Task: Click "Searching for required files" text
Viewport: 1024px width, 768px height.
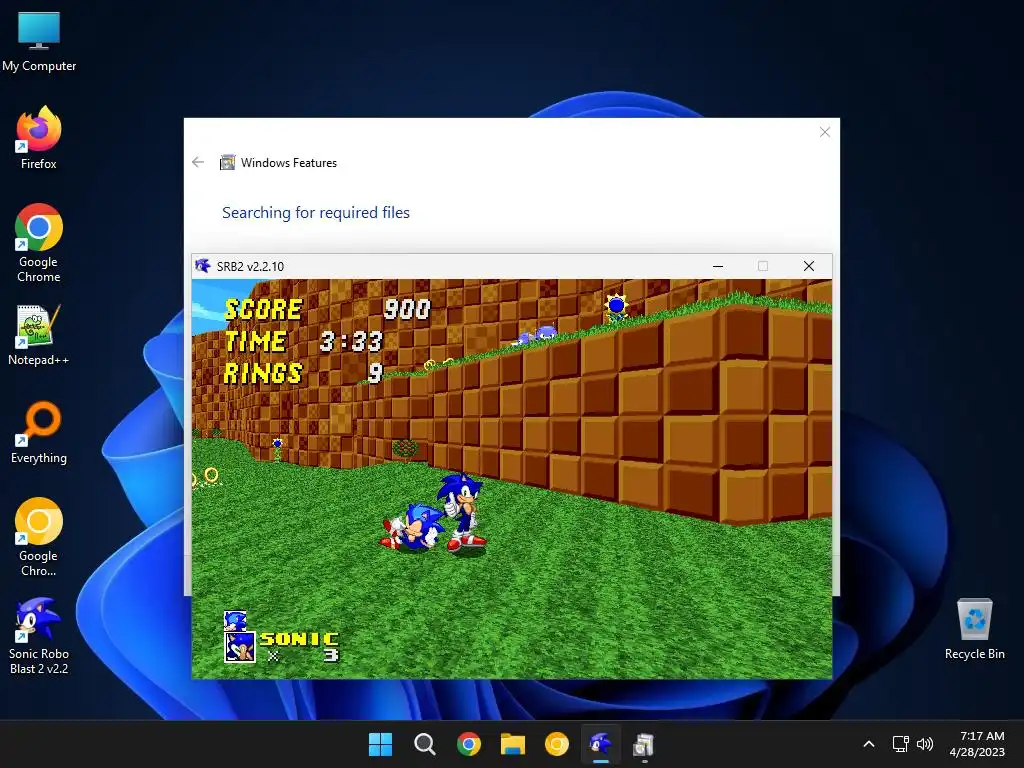Action: point(315,212)
